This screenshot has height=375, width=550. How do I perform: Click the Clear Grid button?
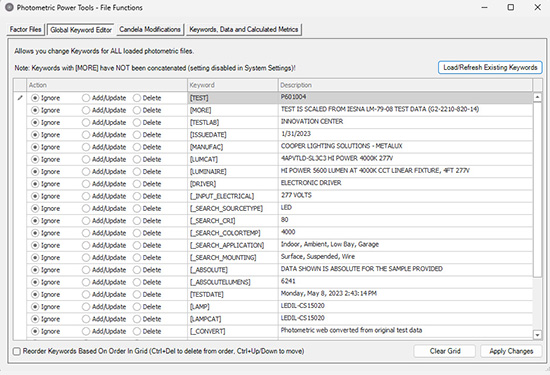(445, 351)
